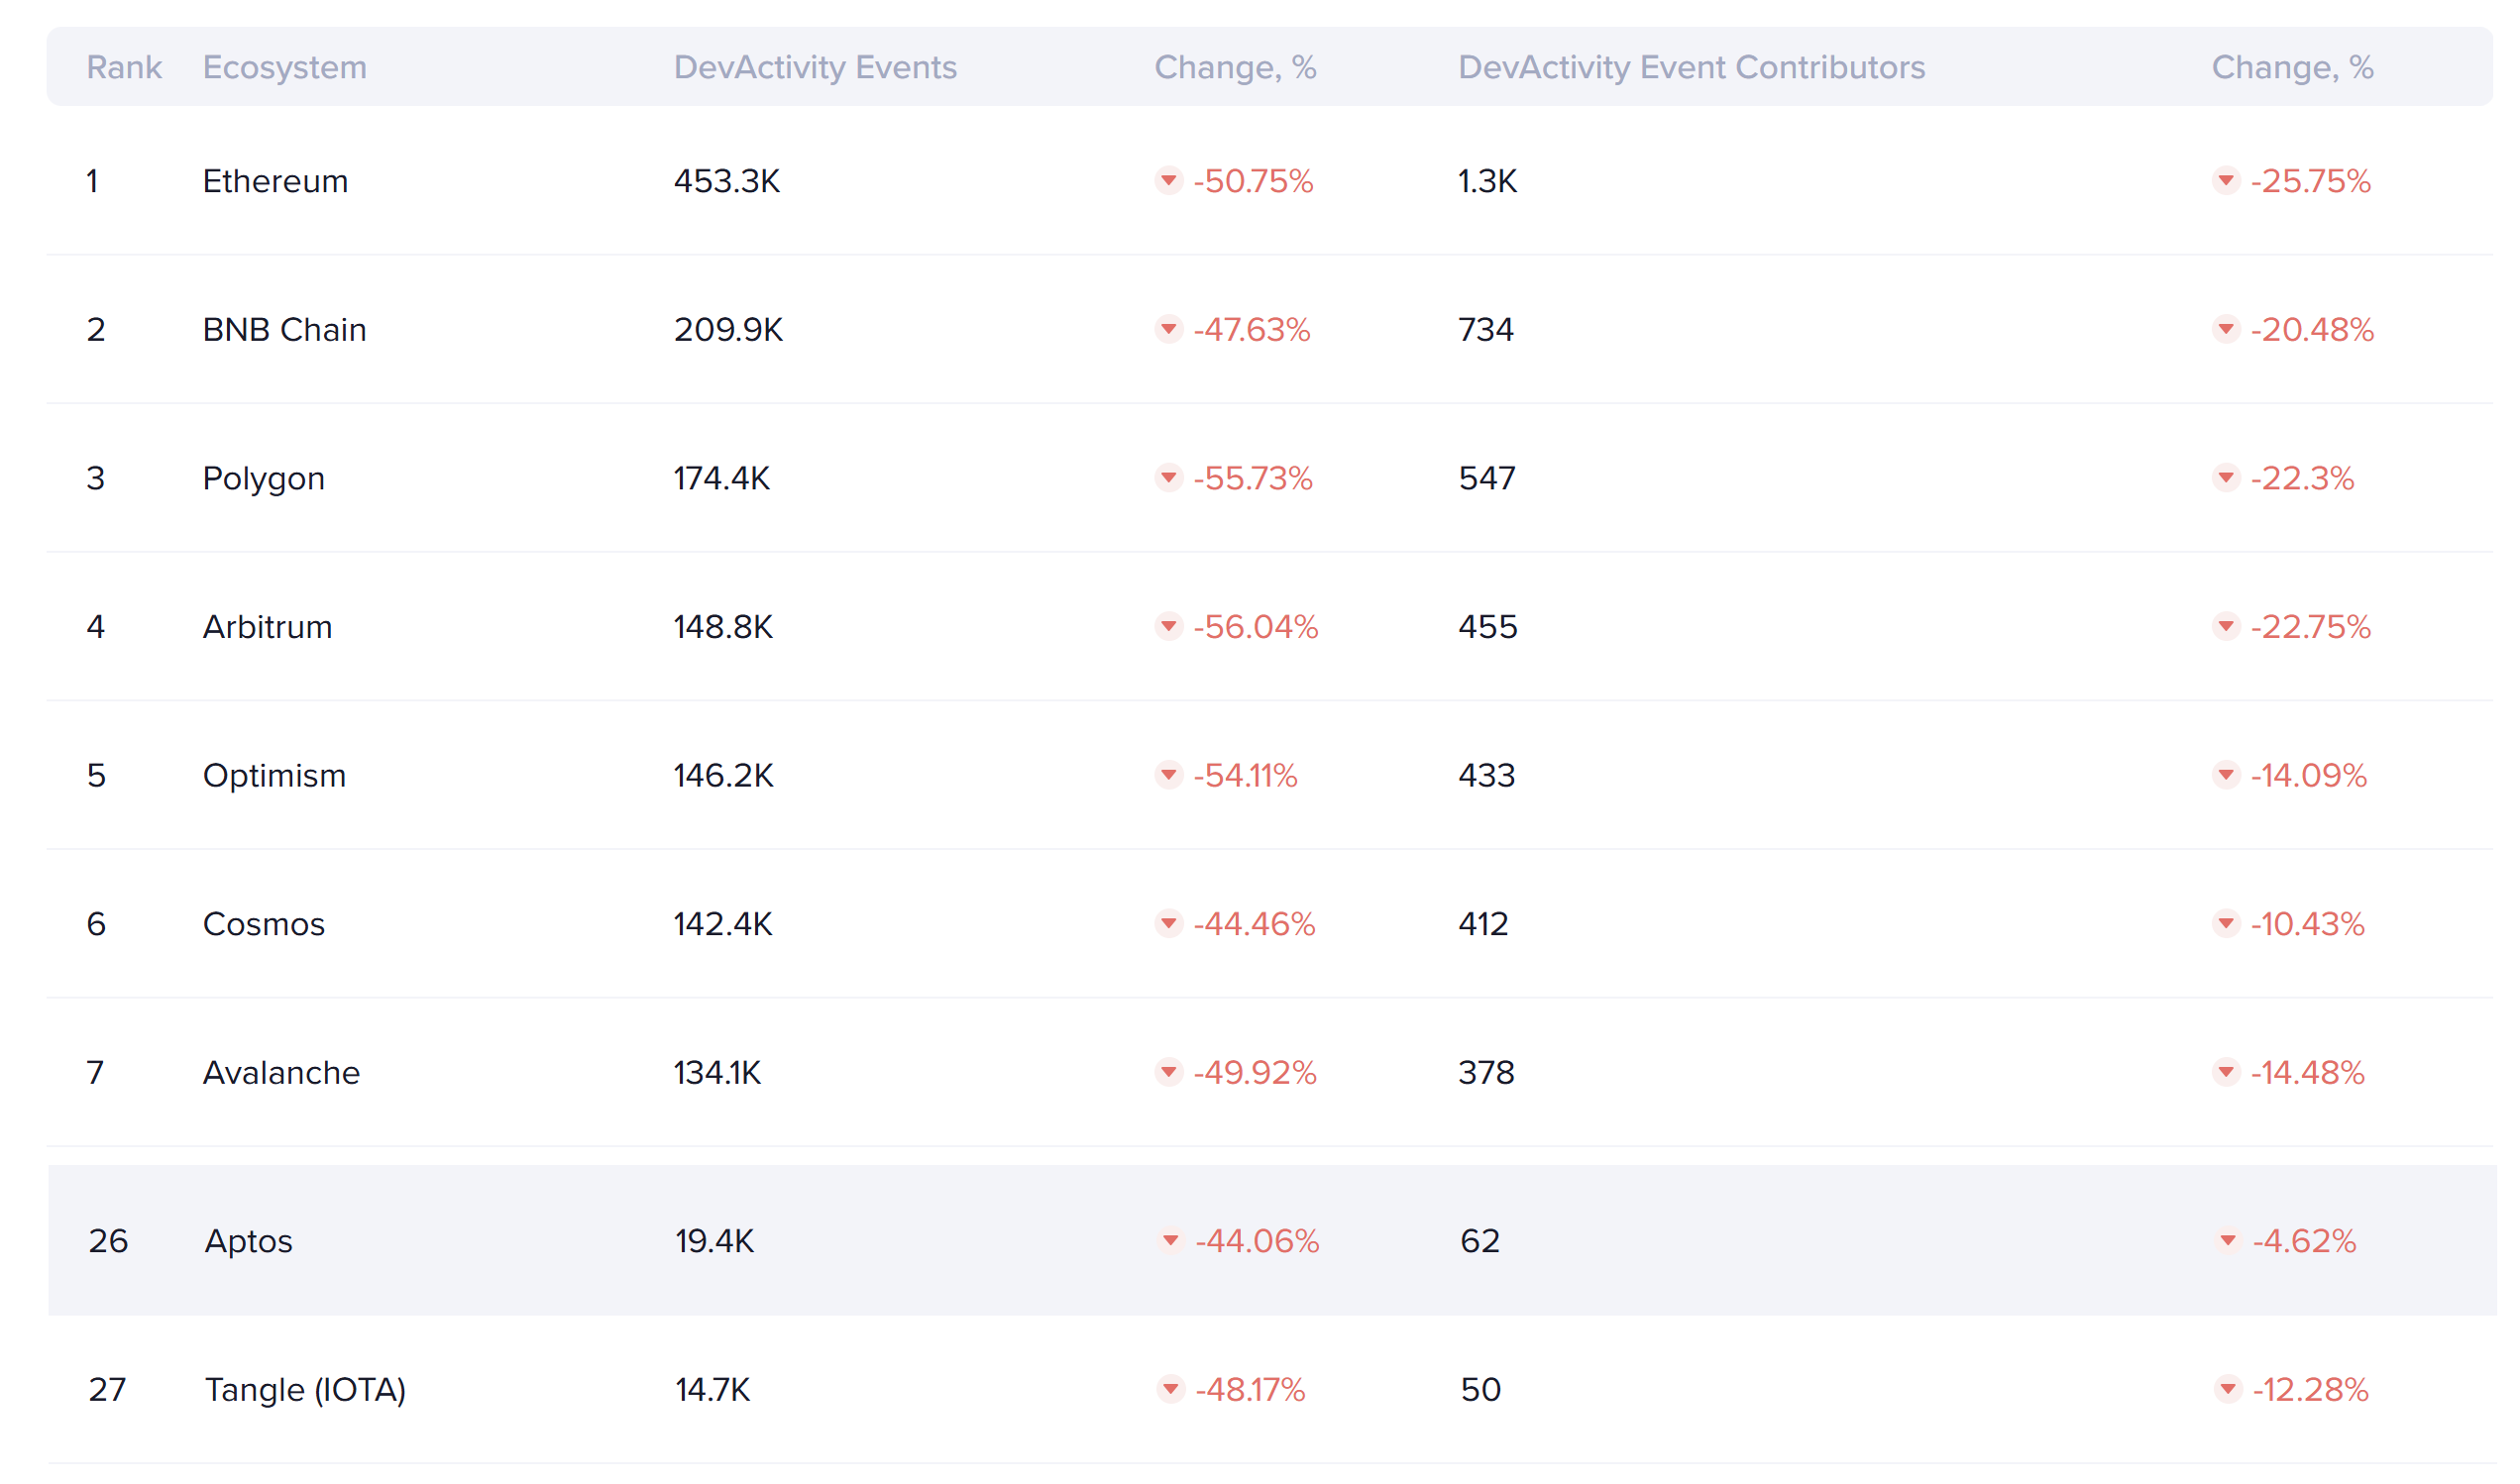Click the down-arrow icon beside Polygon's -22.3%
The image size is (2520, 1484).
point(2226,478)
